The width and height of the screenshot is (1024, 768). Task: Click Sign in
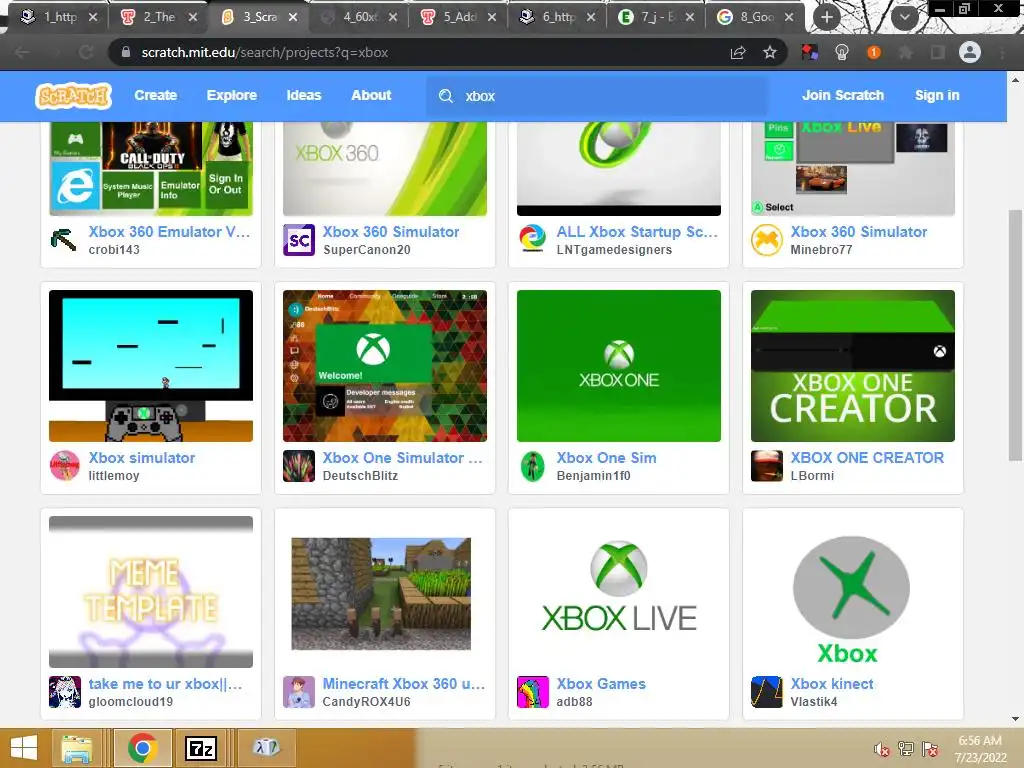(x=936, y=95)
